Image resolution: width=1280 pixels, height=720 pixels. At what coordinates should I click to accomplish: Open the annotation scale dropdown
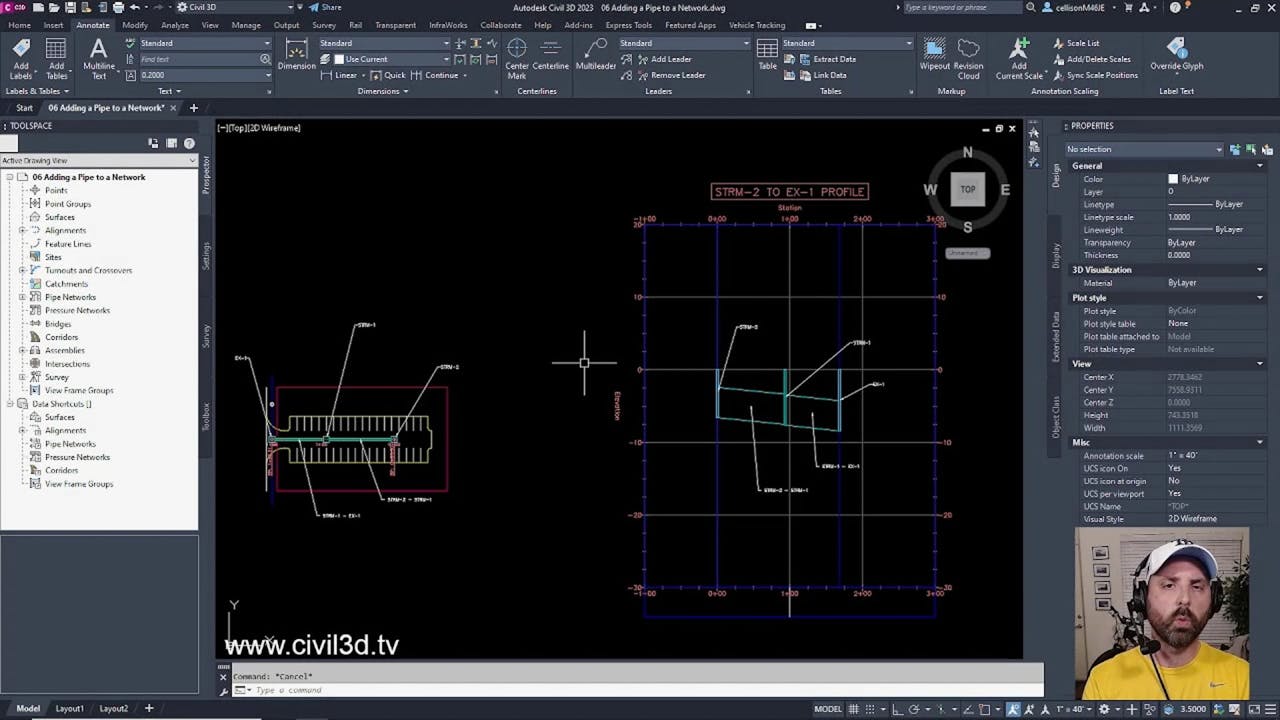tap(1089, 709)
